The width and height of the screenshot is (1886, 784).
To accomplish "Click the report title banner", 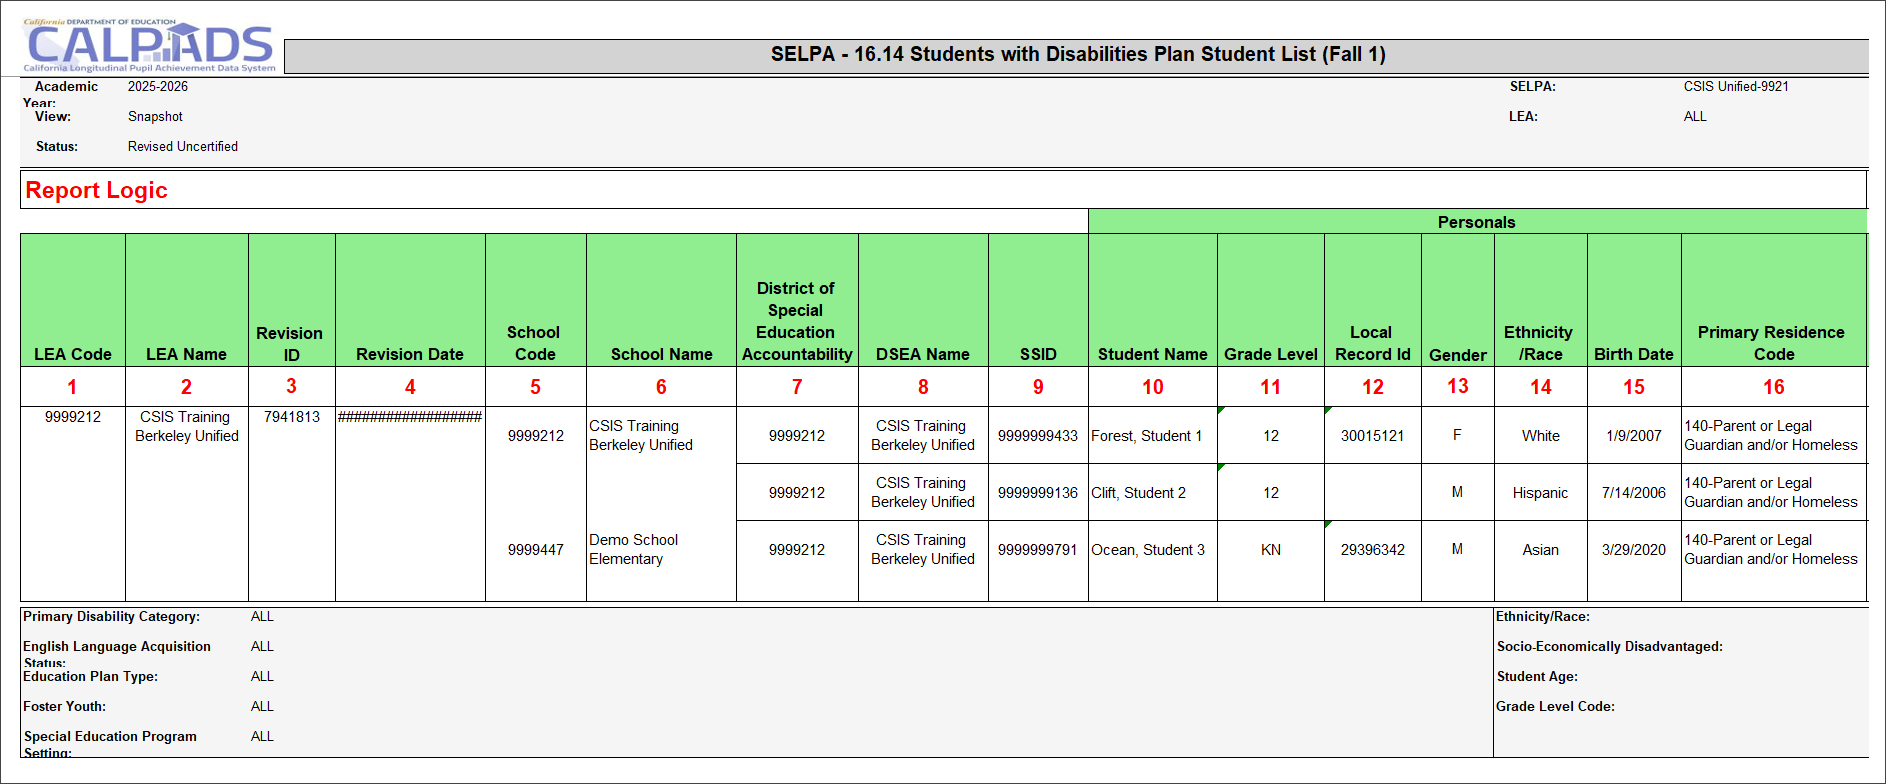I will pyautogui.click(x=1076, y=55).
